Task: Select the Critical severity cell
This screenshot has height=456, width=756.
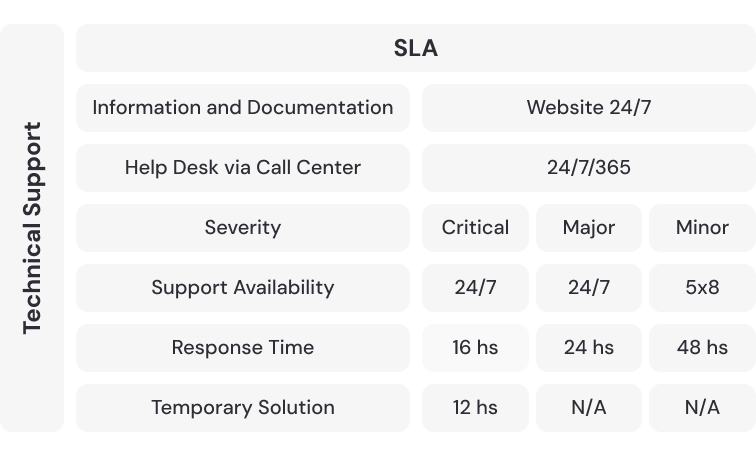Action: coord(475,227)
